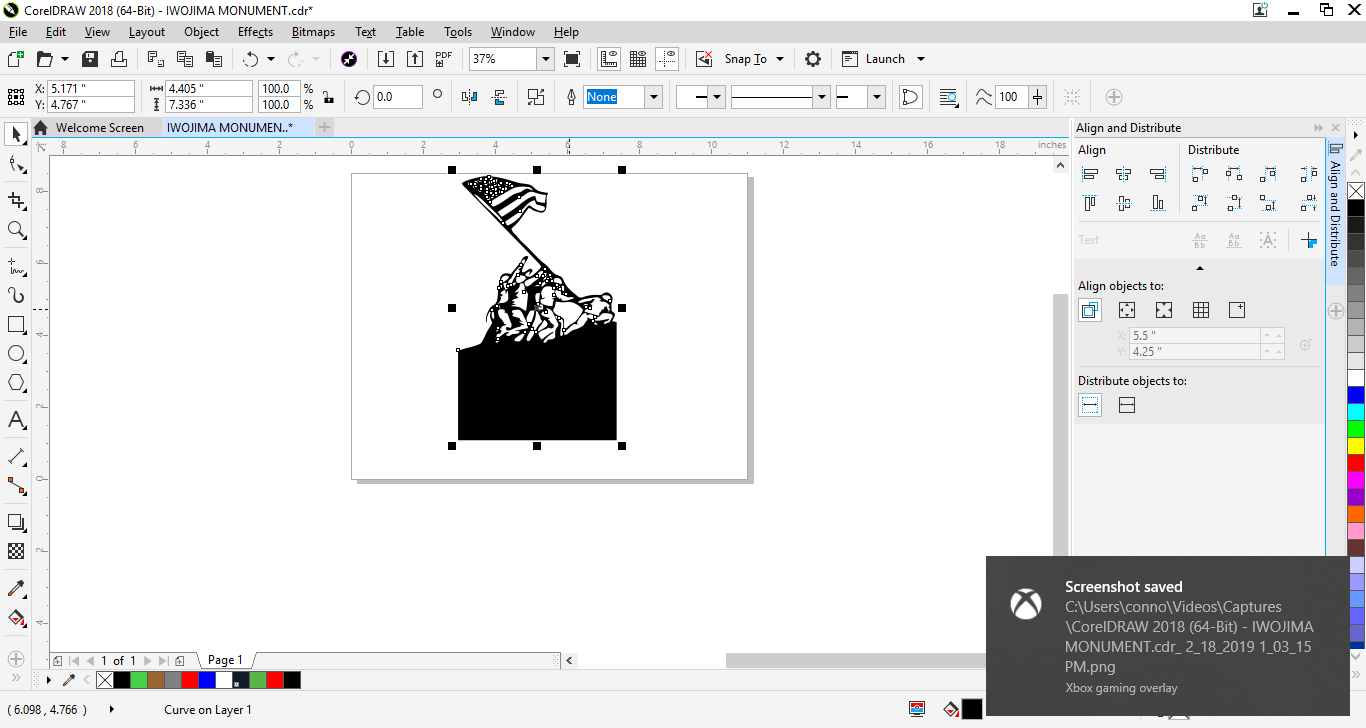Expand the Open file dropdown arrow
The height and width of the screenshot is (728, 1366).
tap(65, 59)
